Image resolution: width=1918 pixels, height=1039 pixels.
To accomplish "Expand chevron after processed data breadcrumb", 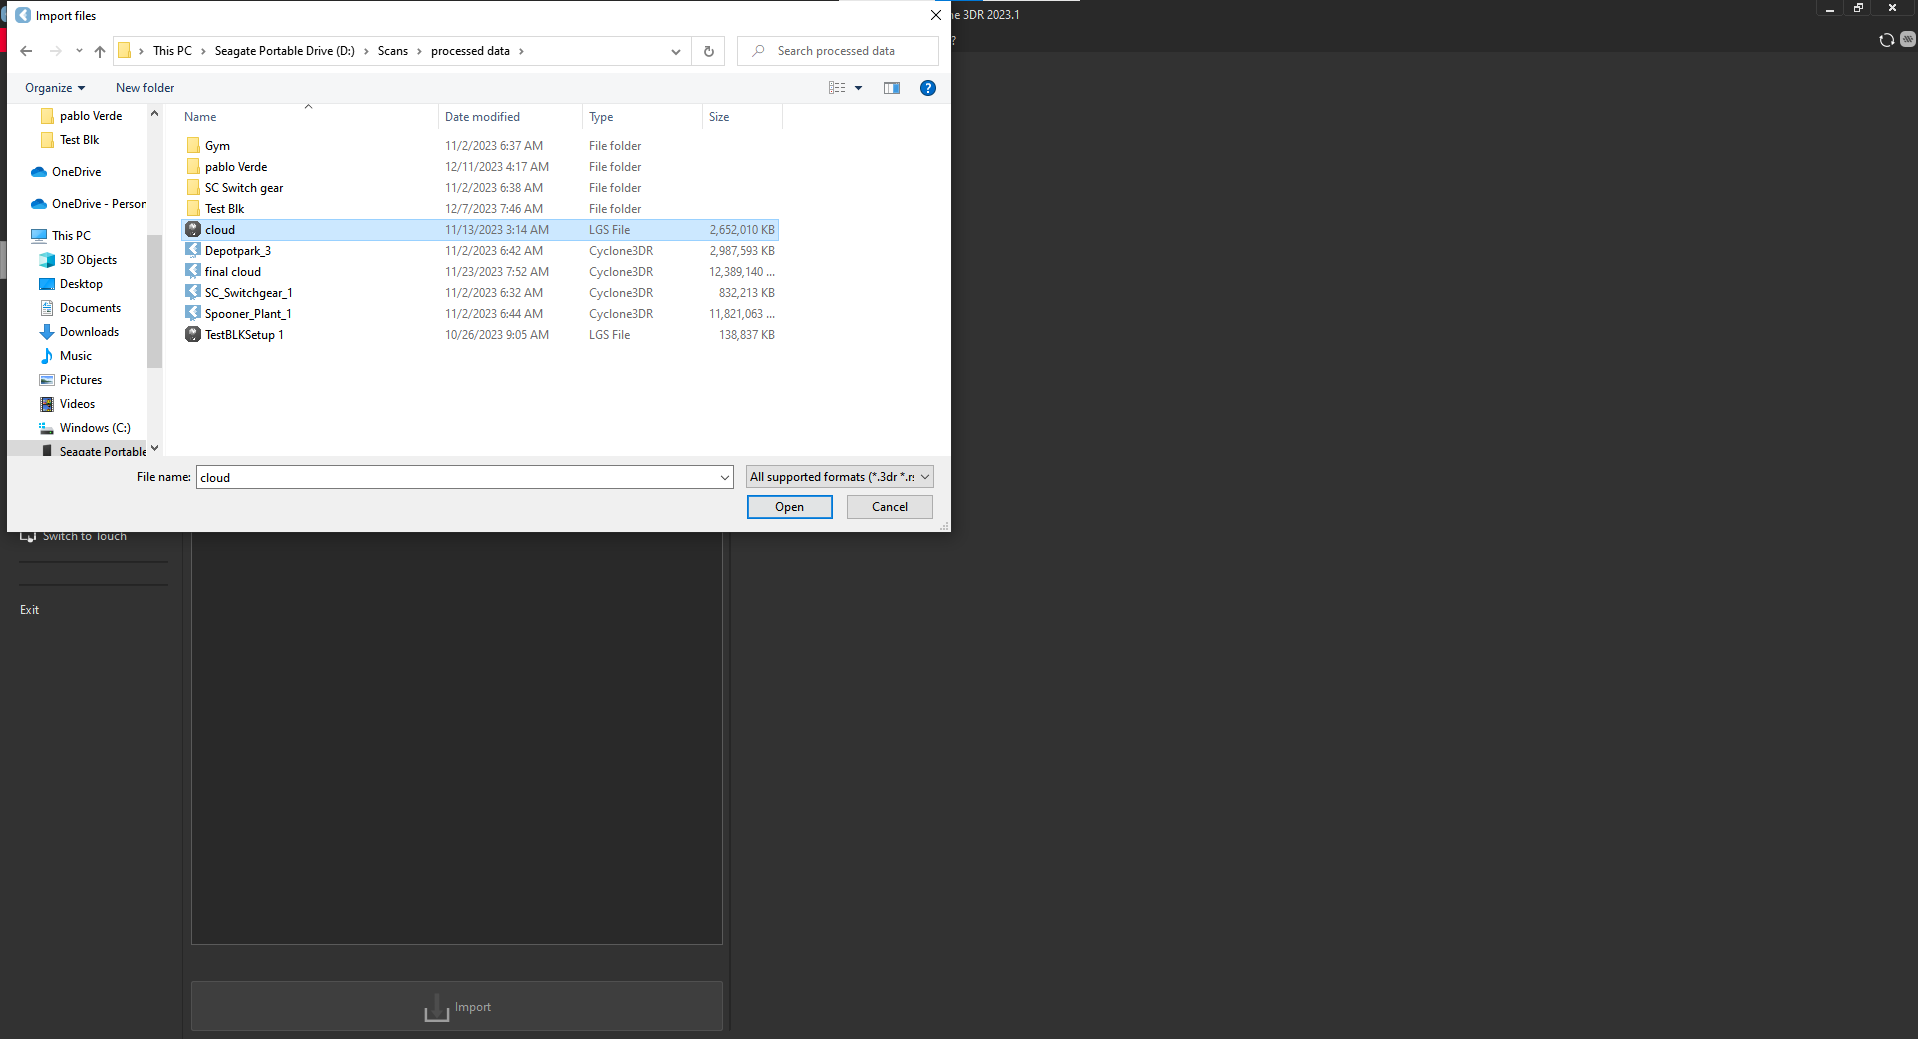I will coord(521,51).
